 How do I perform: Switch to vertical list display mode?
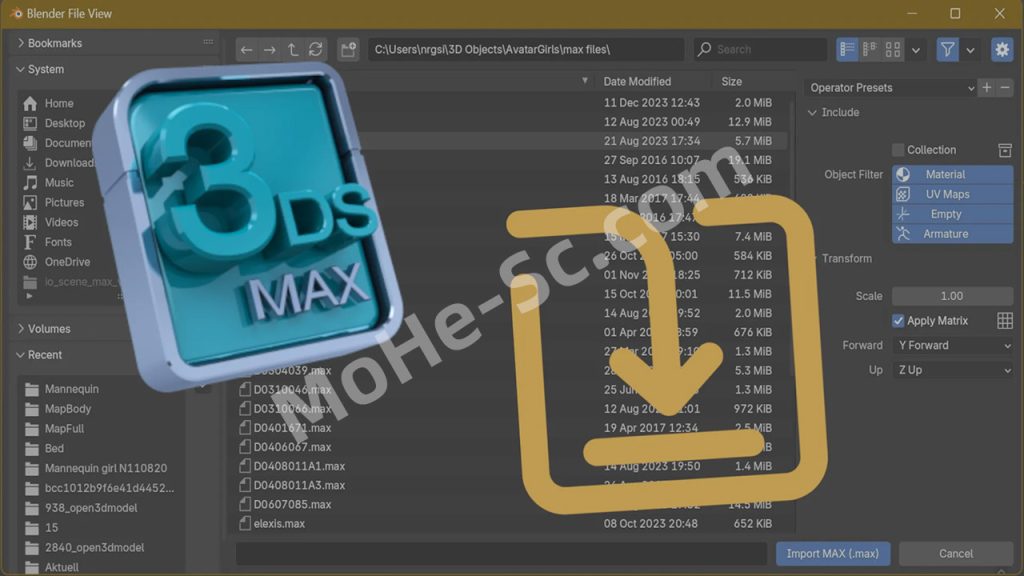tap(847, 50)
